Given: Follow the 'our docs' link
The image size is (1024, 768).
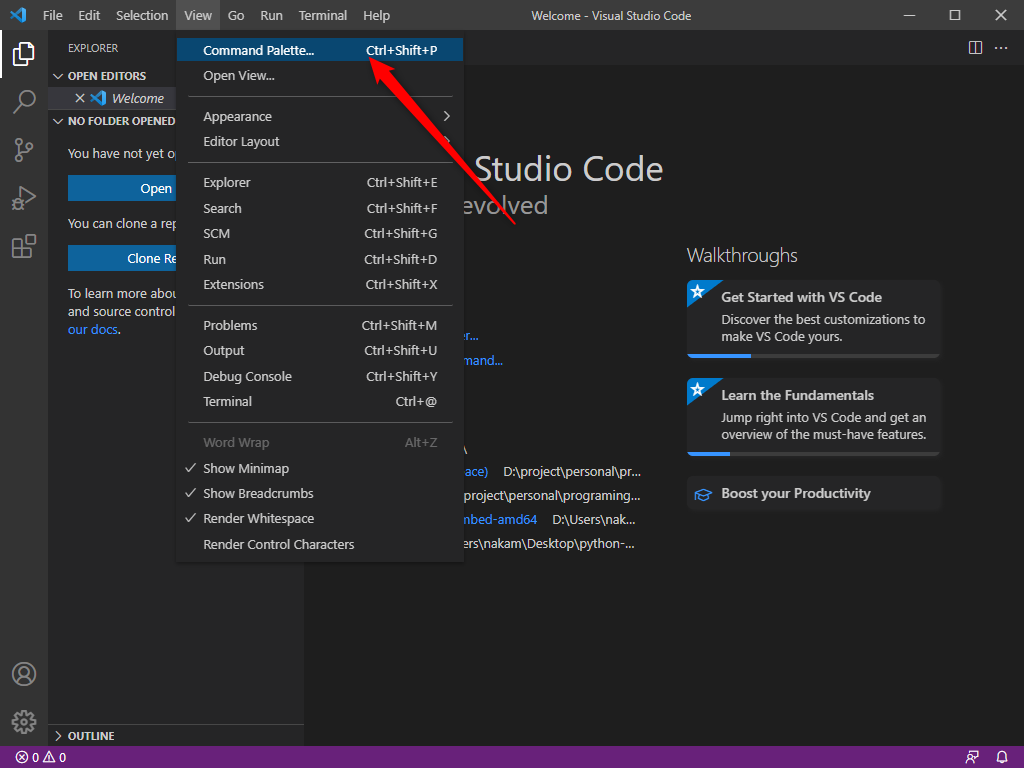Looking at the screenshot, I should pos(93,330).
